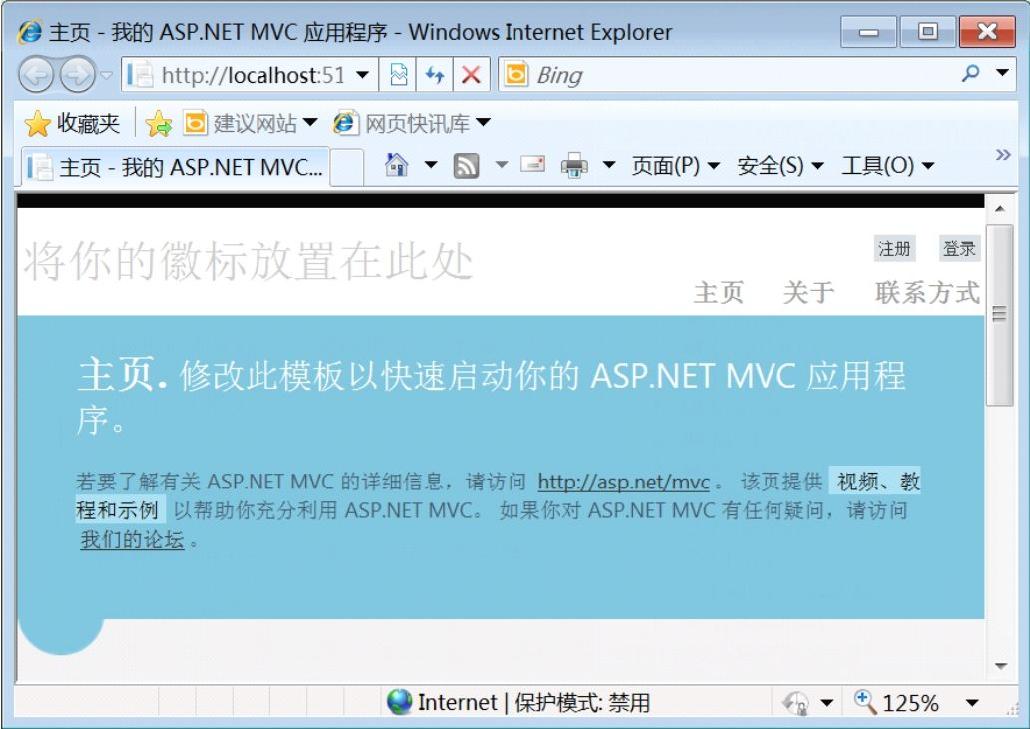1030x729 pixels.
Task: Open the 关于 About navigation link
Action: click(x=809, y=292)
